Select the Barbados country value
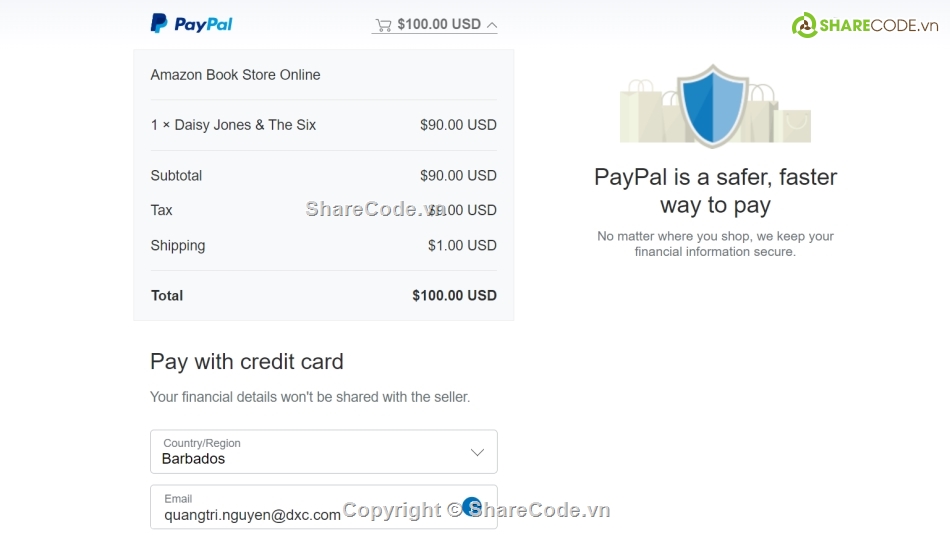 [x=194, y=459]
